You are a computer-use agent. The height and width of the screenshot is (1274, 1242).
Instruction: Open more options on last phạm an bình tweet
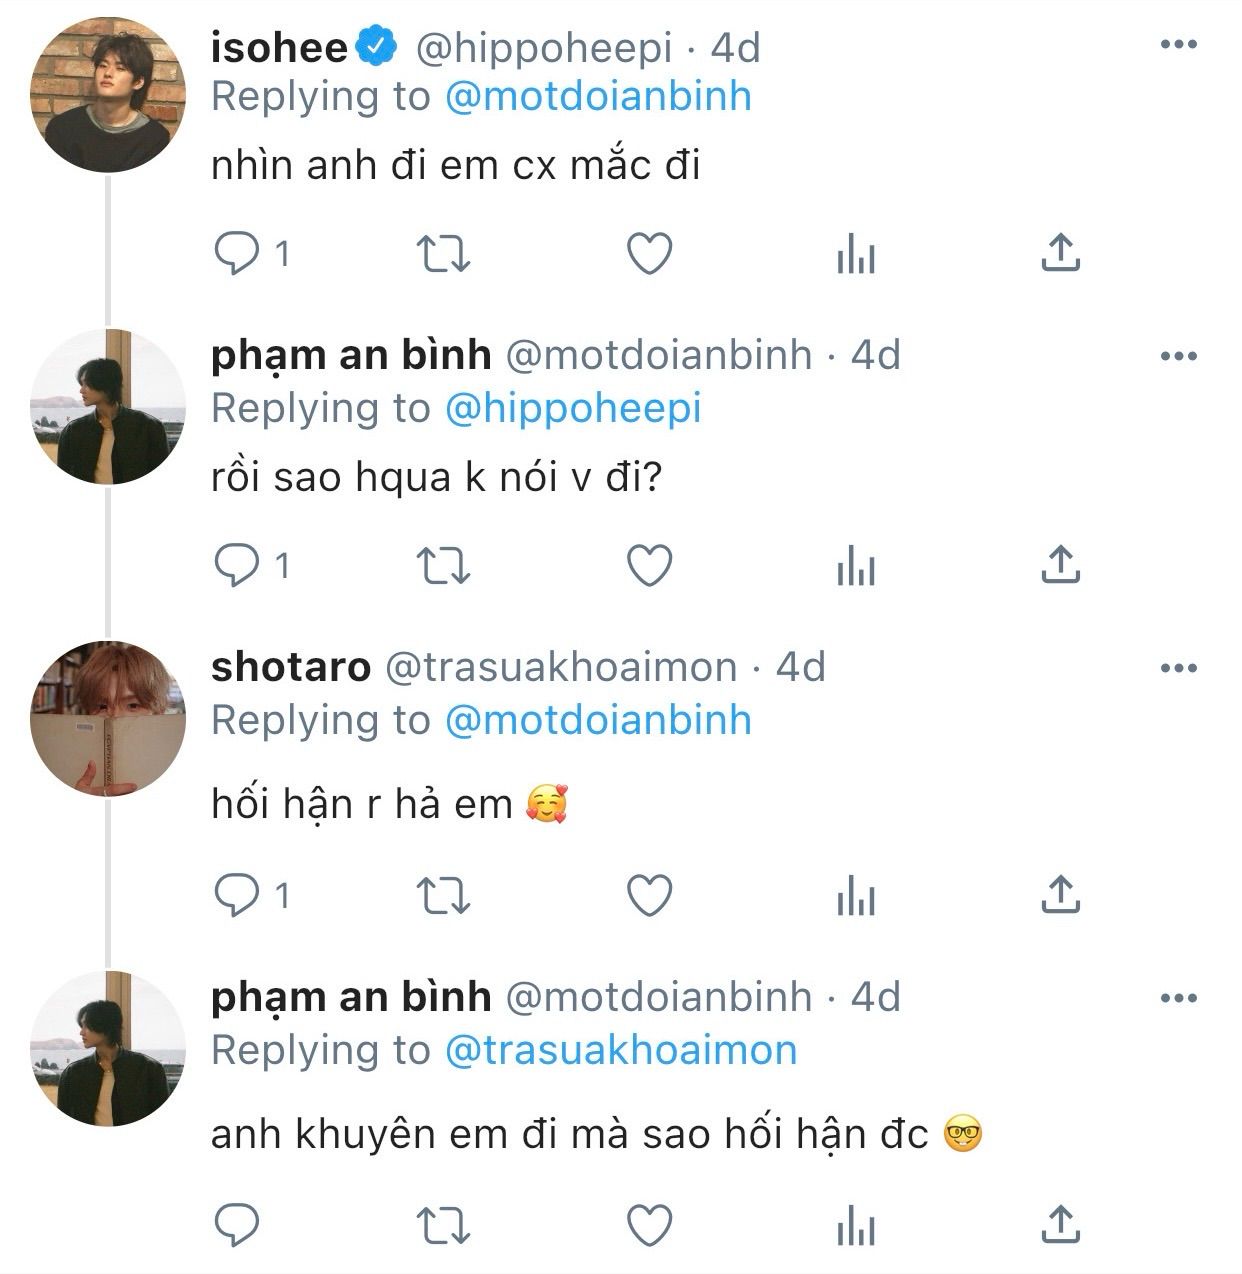point(1179,998)
